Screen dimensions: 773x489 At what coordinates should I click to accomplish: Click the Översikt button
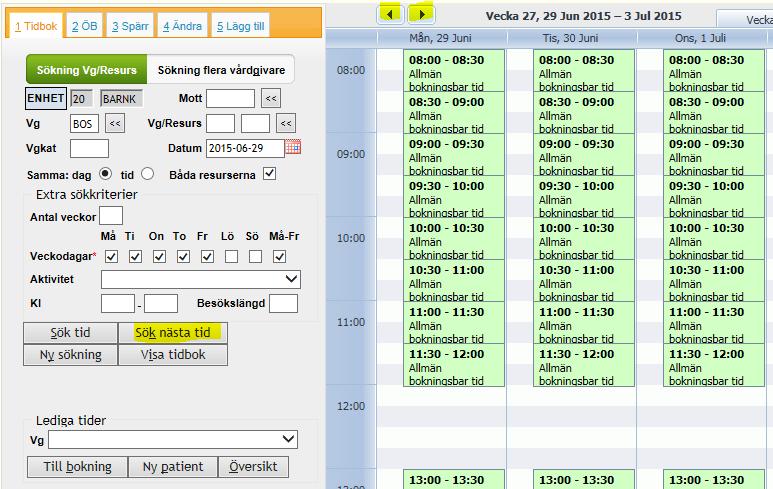(x=253, y=466)
